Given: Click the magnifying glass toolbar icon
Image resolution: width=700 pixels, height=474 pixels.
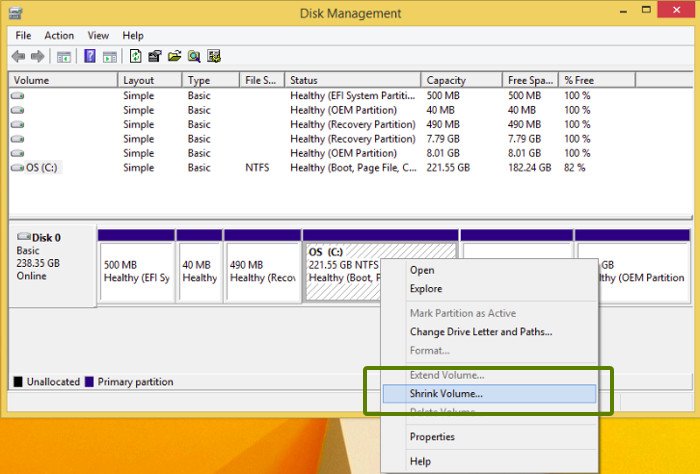Looking at the screenshot, I should pos(194,56).
